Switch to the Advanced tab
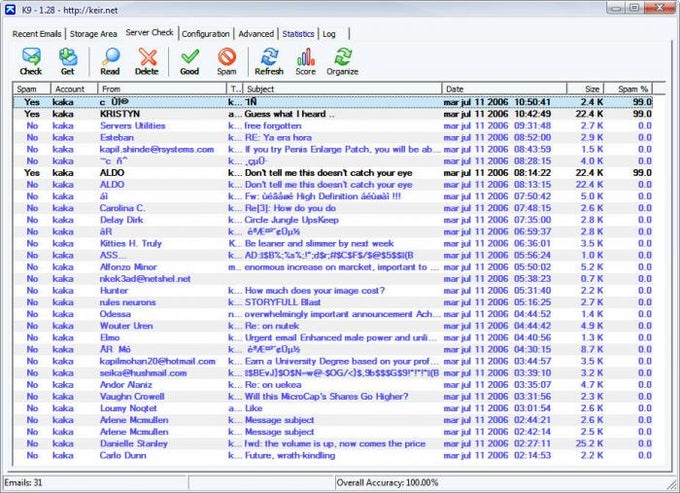 click(256, 34)
